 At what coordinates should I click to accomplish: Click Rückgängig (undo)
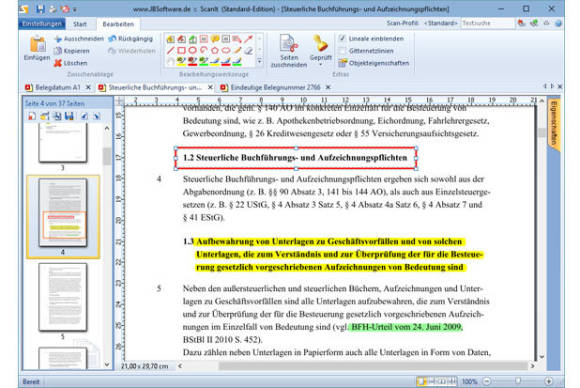(x=131, y=39)
